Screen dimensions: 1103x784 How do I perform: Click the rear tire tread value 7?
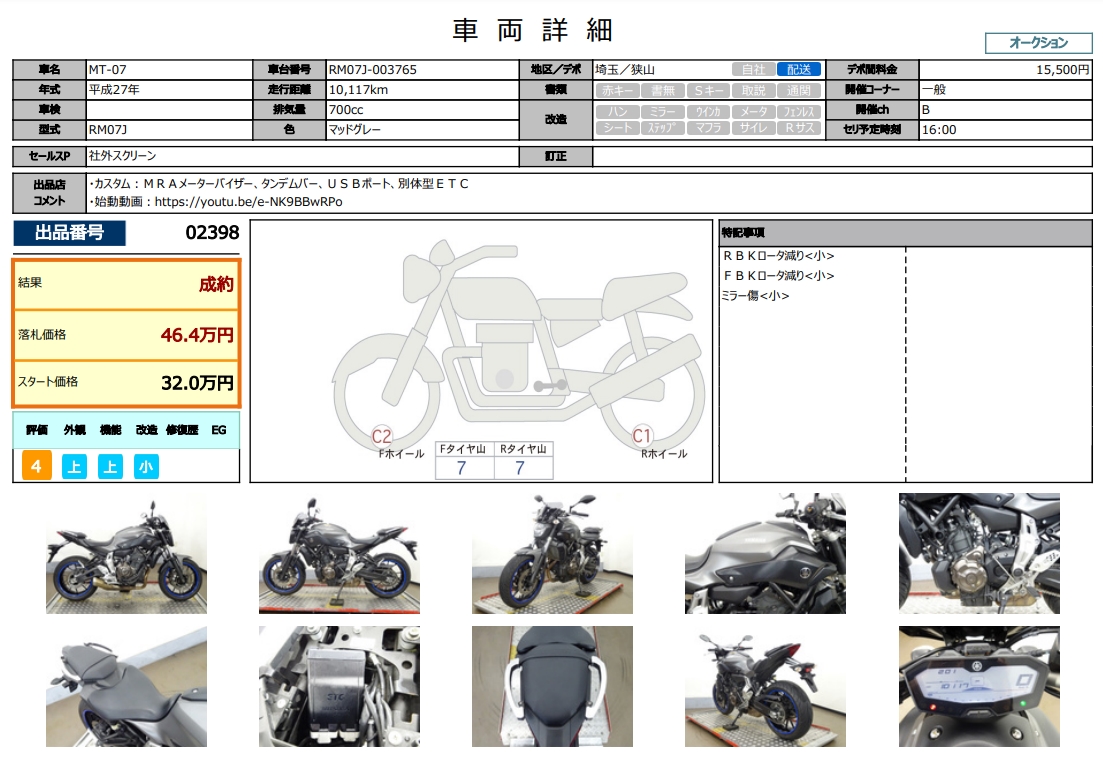tap(520, 468)
